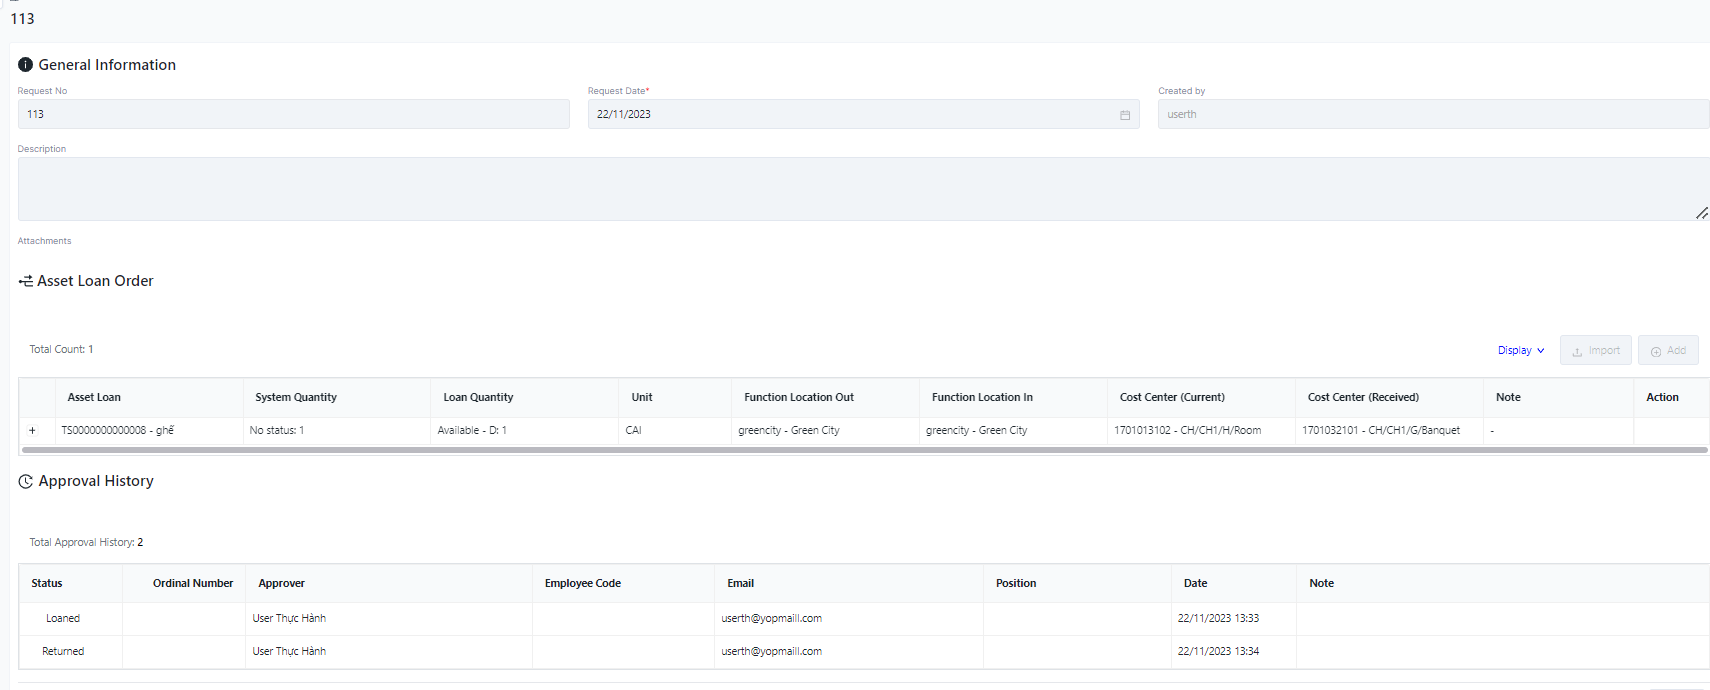Open the Display columns dropdown

[x=1520, y=351]
